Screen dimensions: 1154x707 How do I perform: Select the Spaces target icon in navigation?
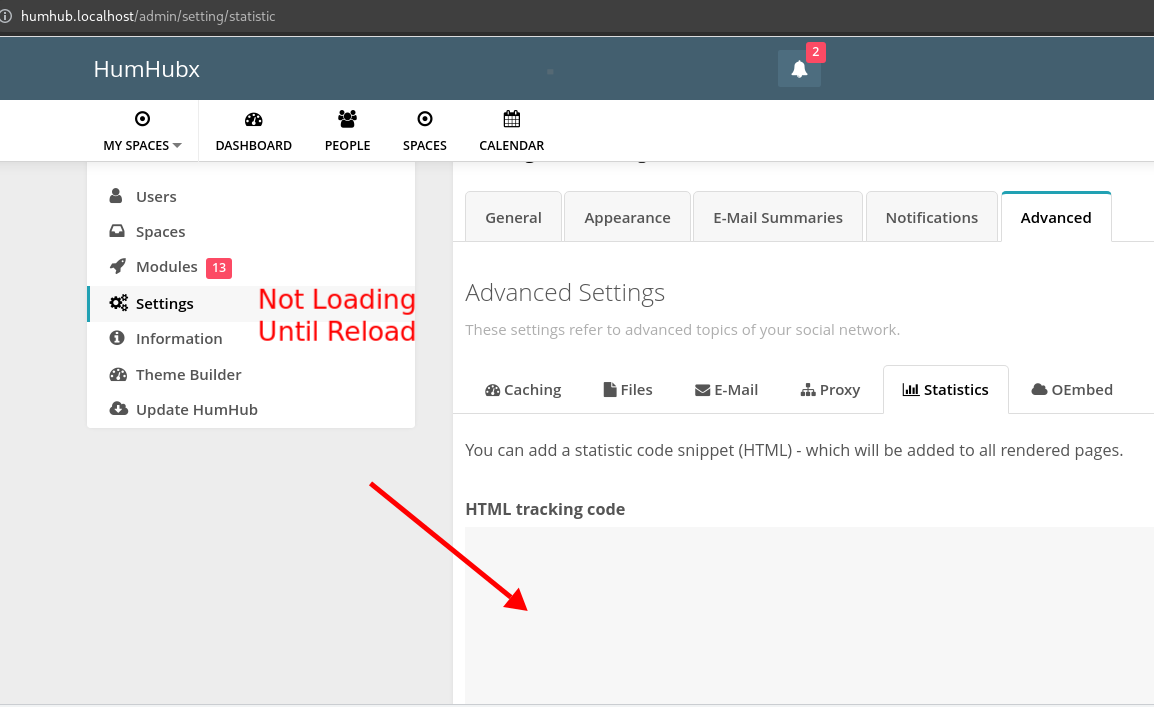tap(424, 119)
